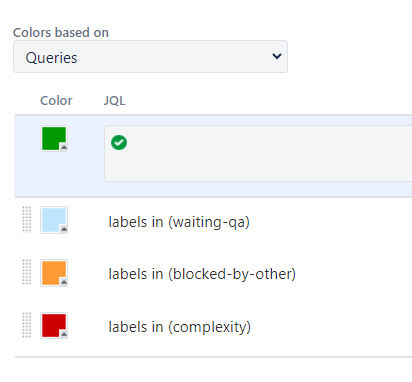Viewport: 412px width, 382px height.
Task: Edit the labels in (blocked-by-other) query
Action: click(x=202, y=274)
